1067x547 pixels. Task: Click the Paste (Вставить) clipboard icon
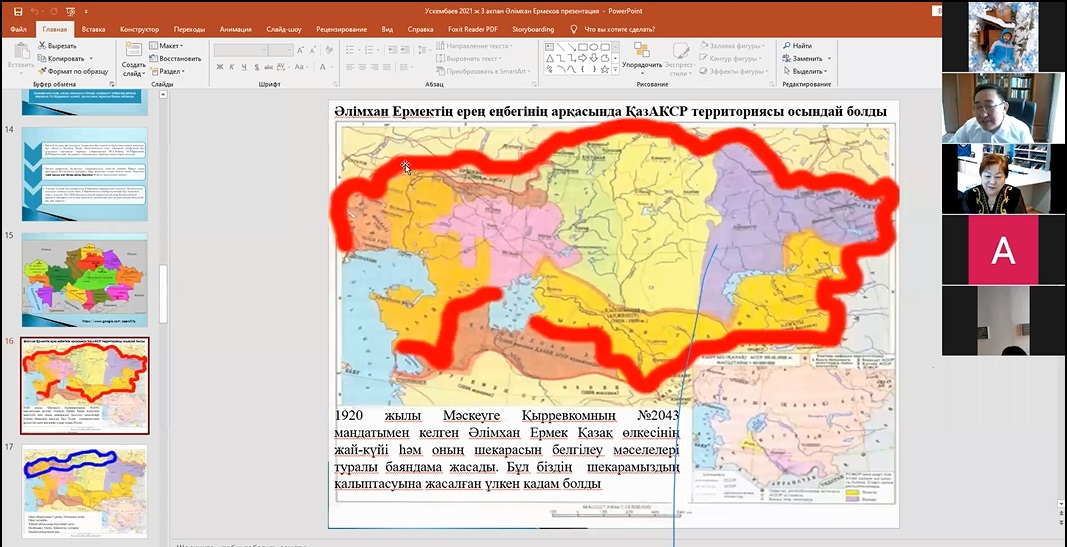coord(20,55)
